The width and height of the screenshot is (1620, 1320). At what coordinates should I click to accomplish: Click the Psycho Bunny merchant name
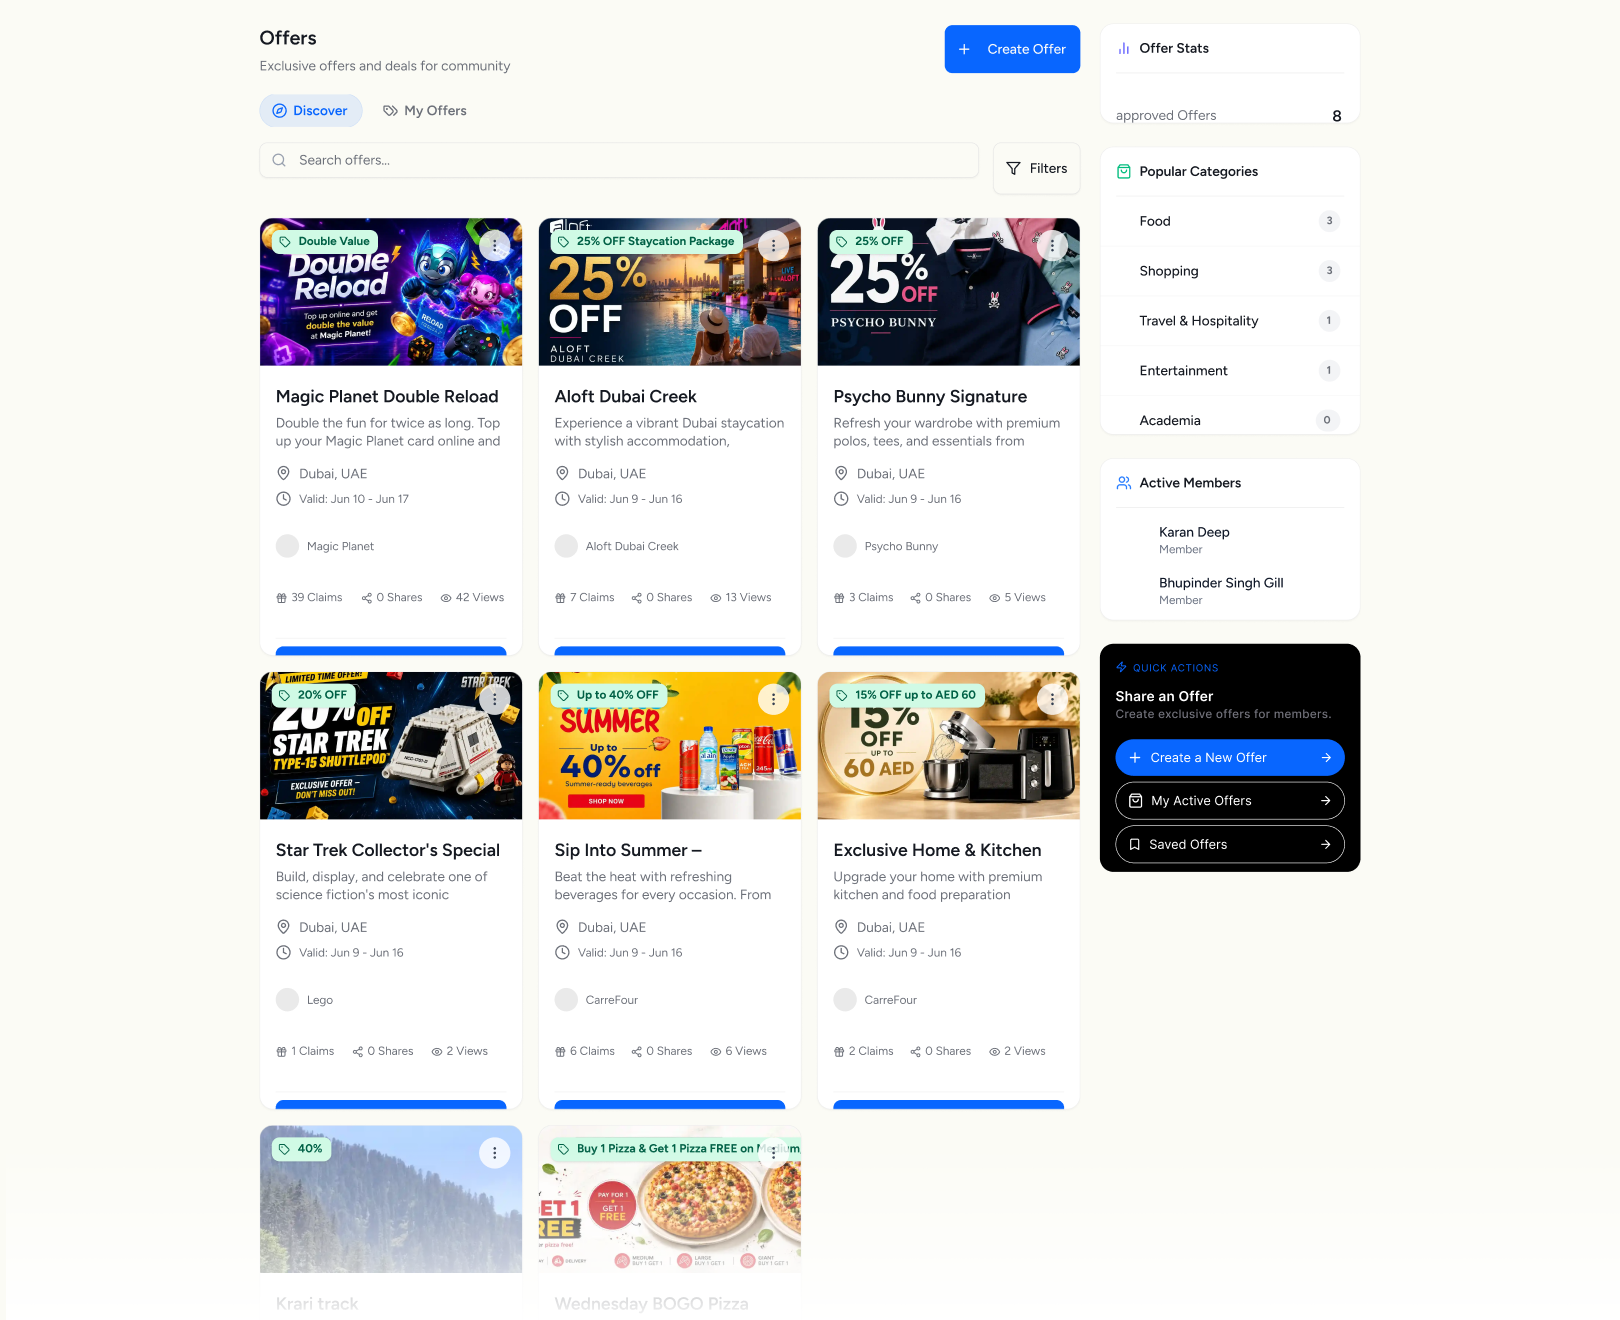tap(901, 547)
